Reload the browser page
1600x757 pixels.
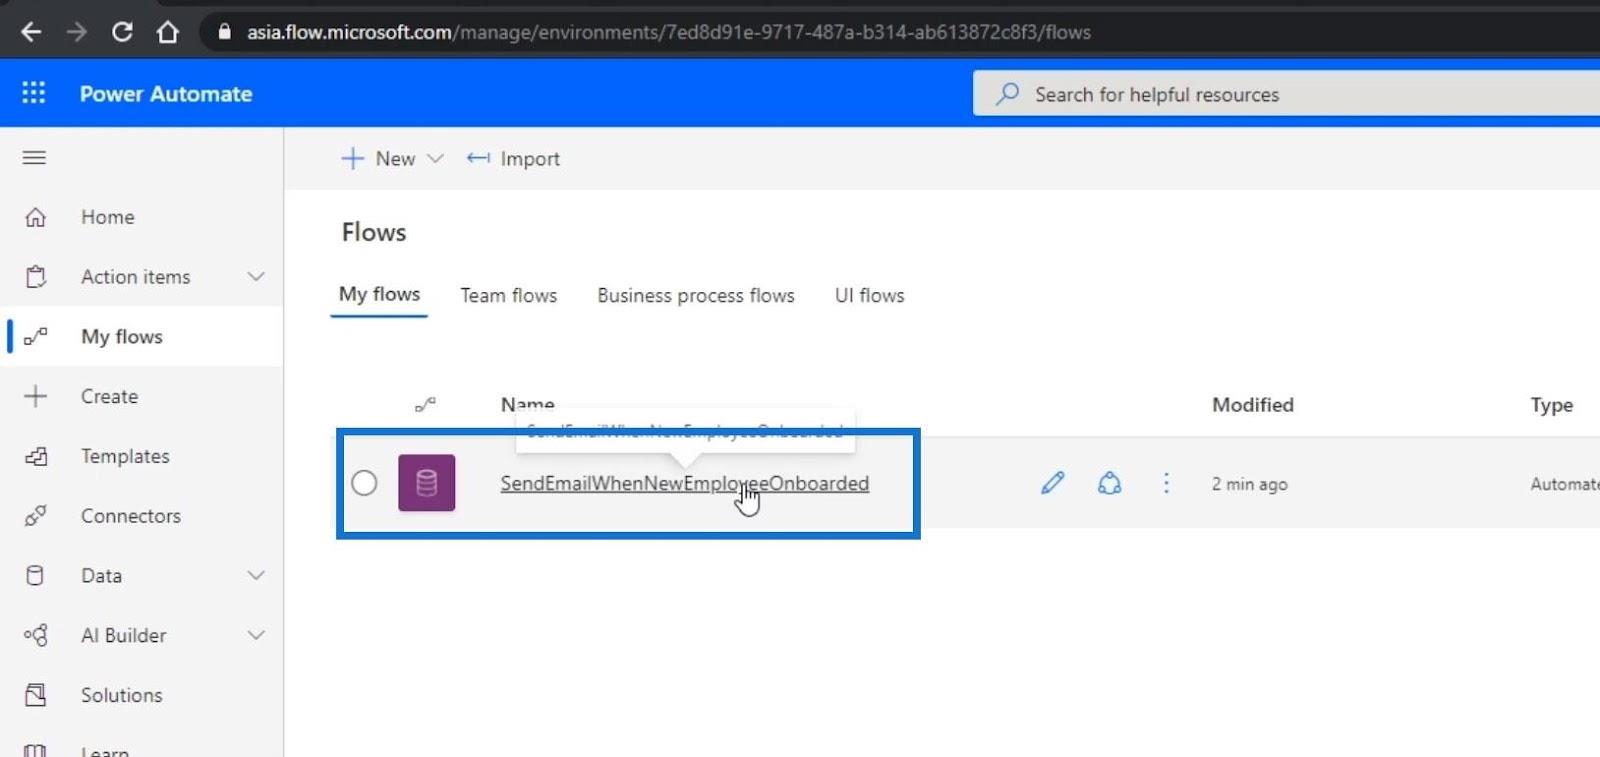(x=122, y=32)
